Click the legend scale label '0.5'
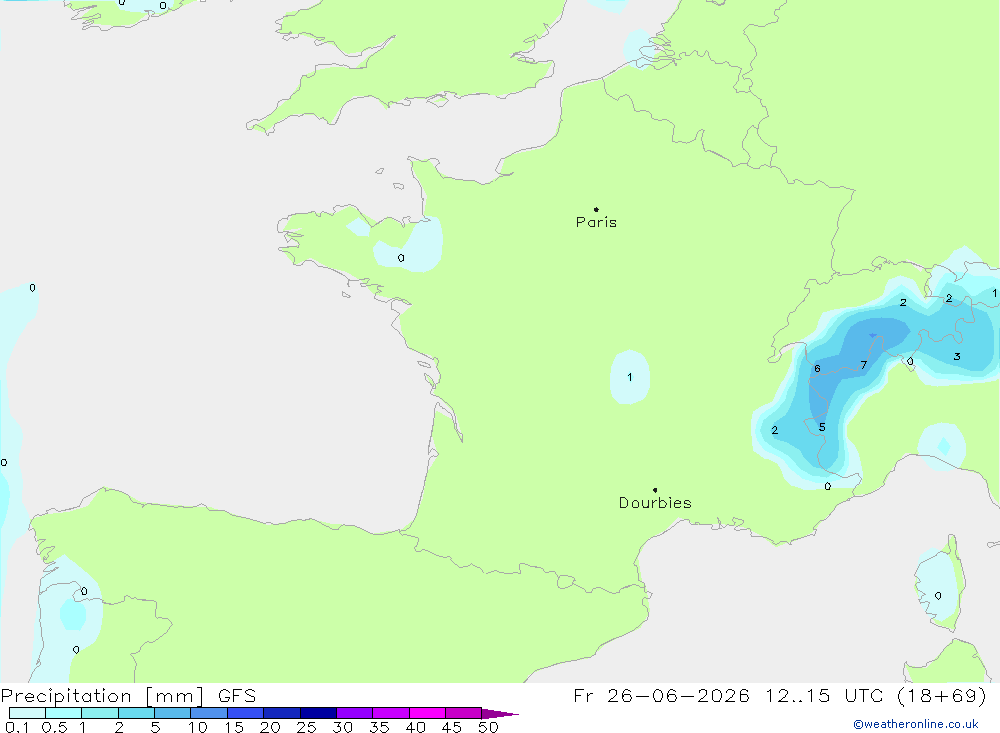This screenshot has width=1000, height=733. pyautogui.click(x=54, y=727)
